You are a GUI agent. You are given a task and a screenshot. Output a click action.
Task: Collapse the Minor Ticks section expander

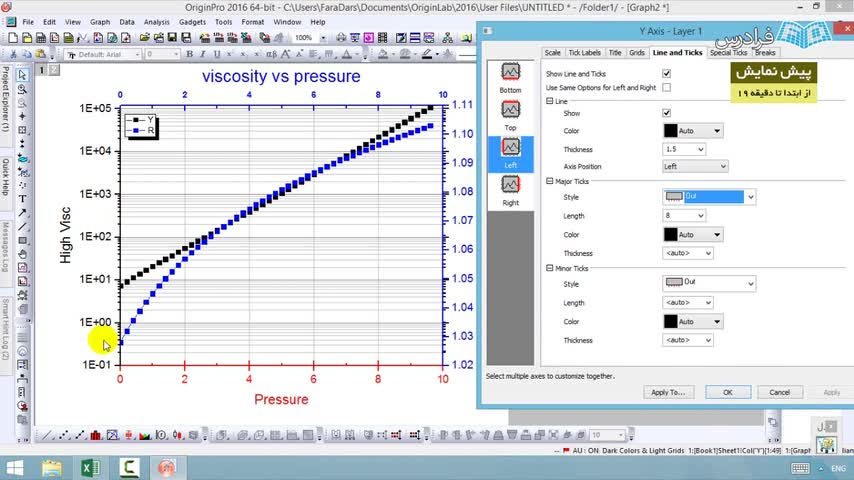(550, 268)
